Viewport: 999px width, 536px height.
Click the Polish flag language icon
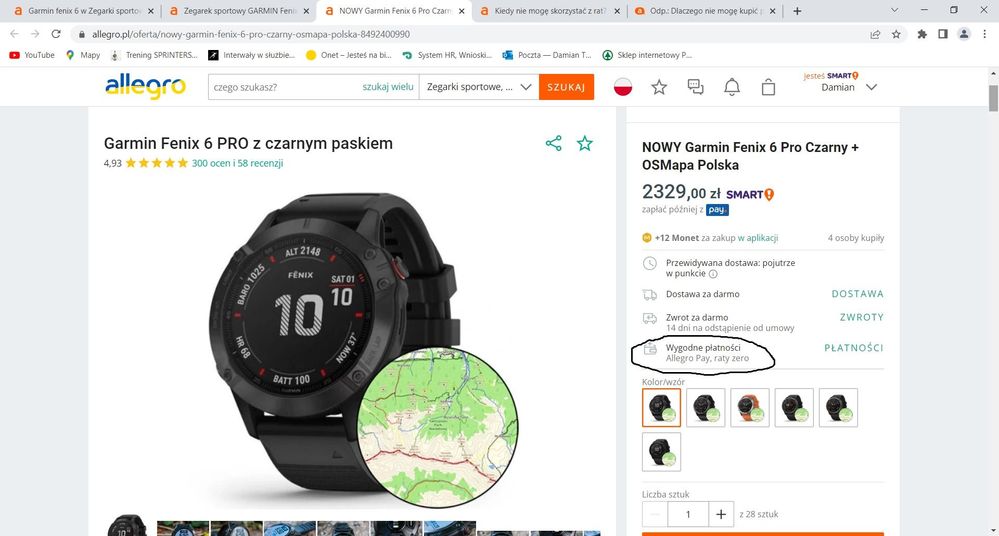(622, 87)
